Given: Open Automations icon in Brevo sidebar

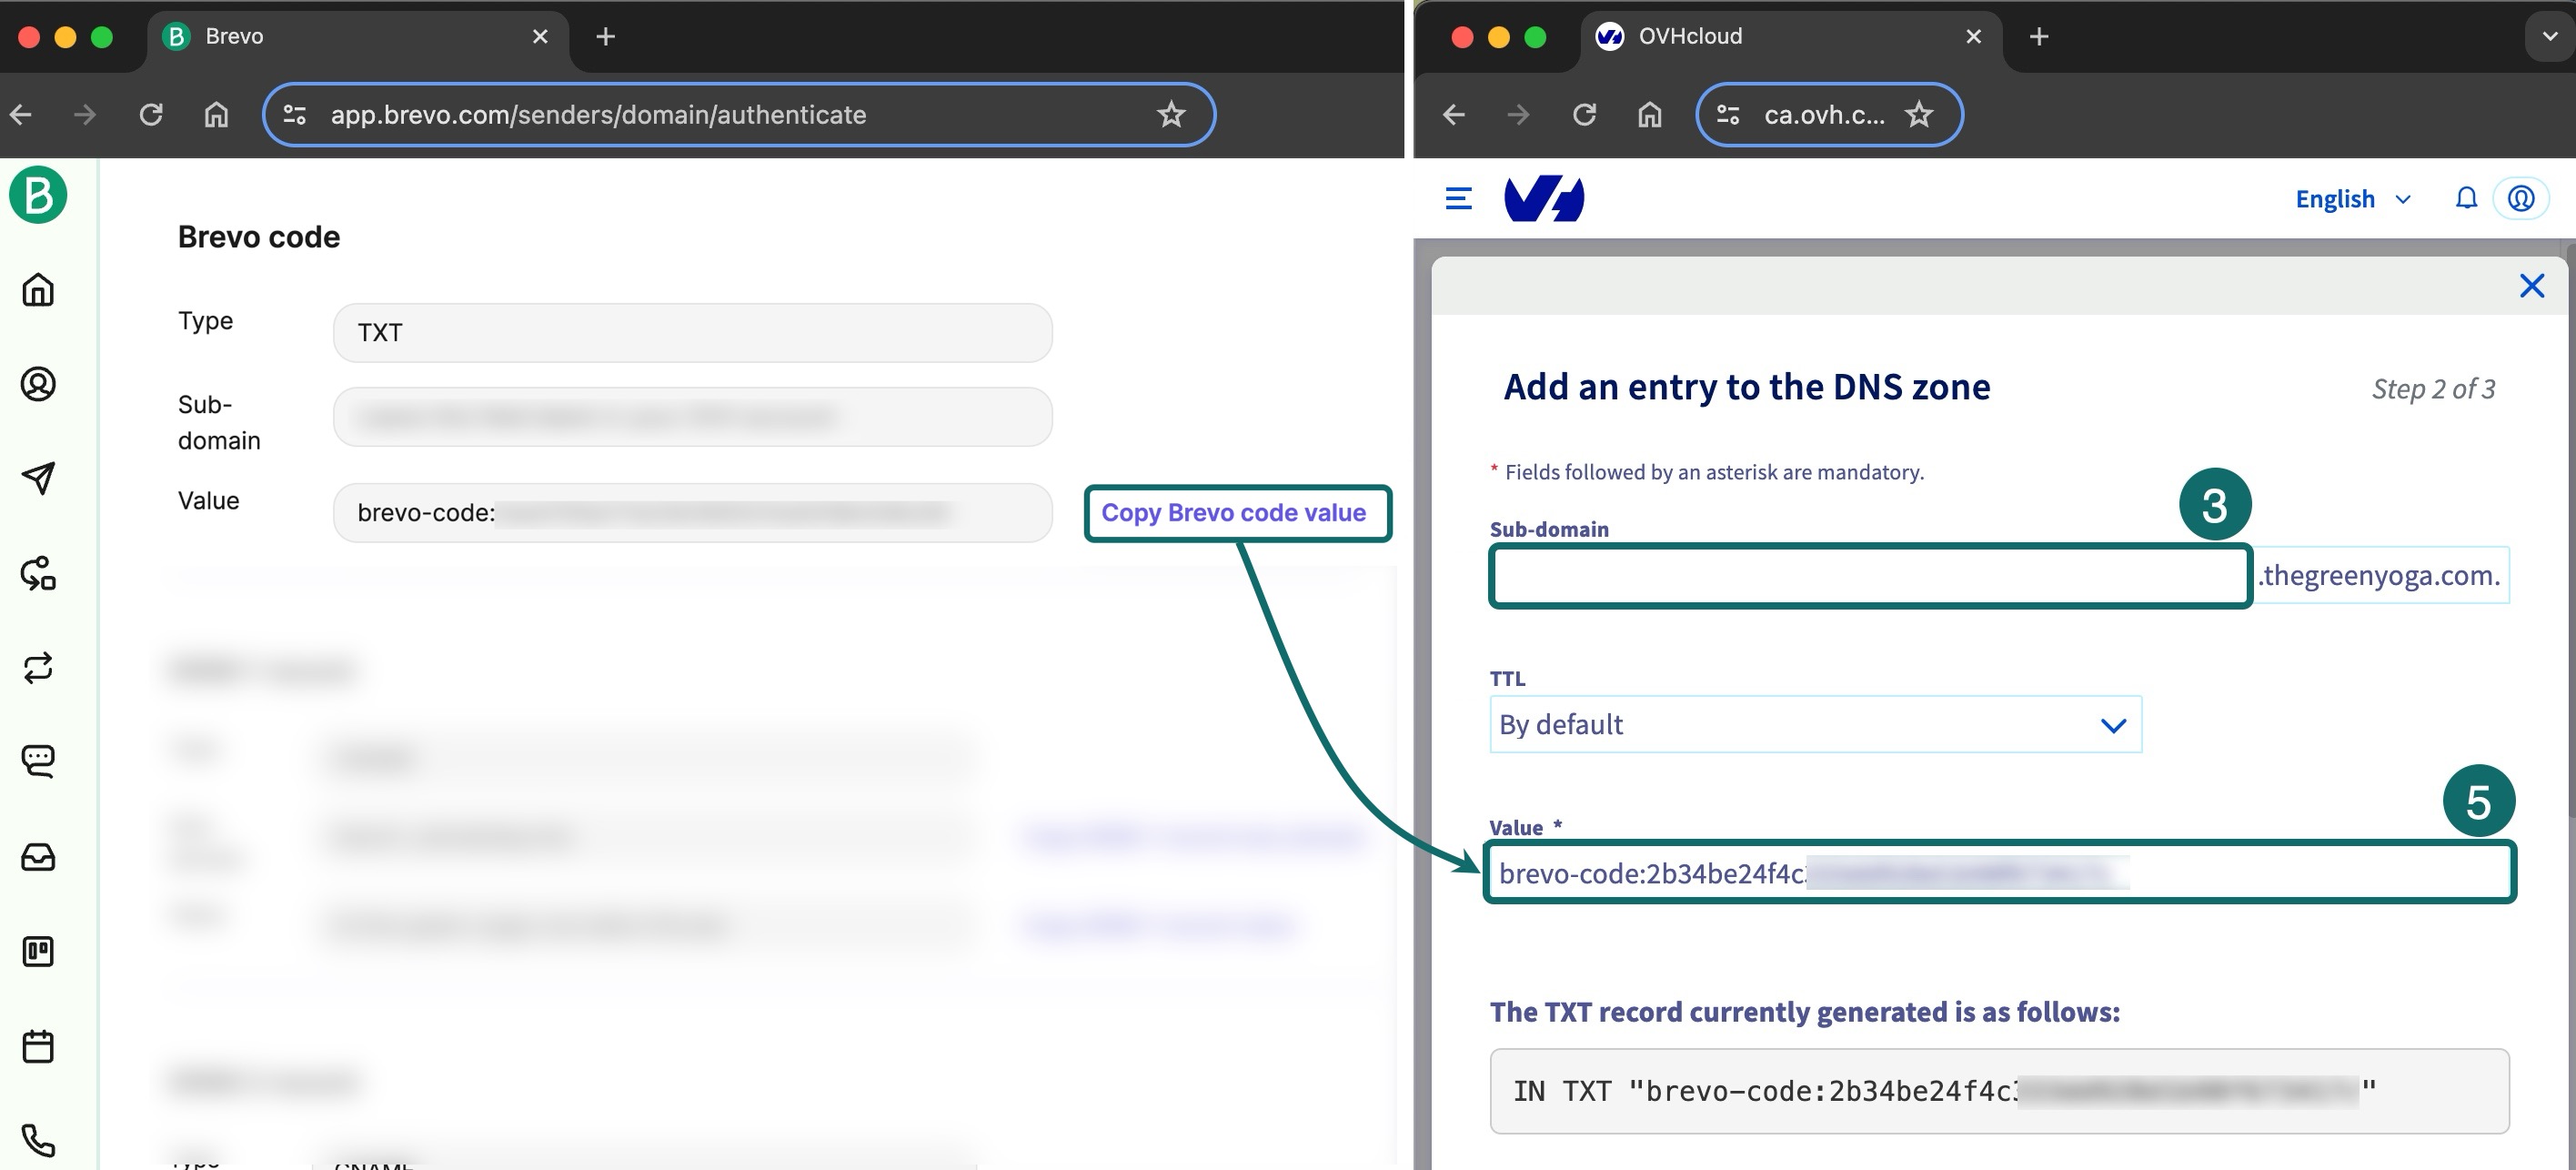Looking at the screenshot, I should coord(38,573).
